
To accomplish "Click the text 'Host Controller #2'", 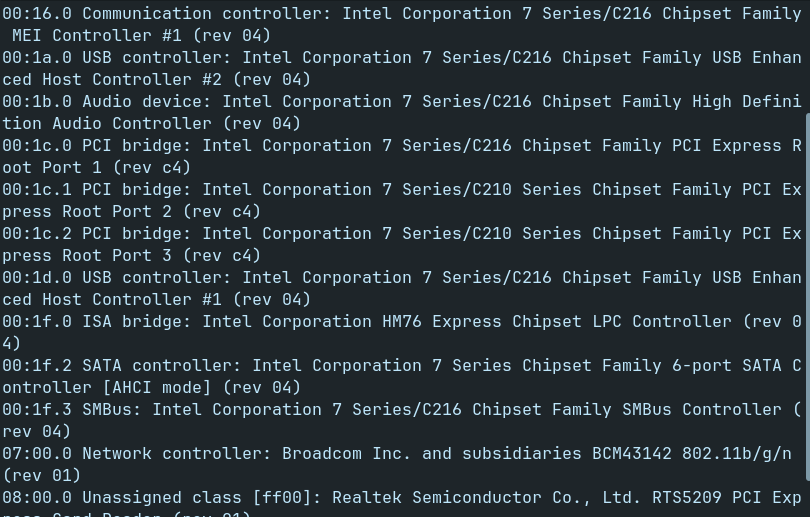I will point(132,80).
